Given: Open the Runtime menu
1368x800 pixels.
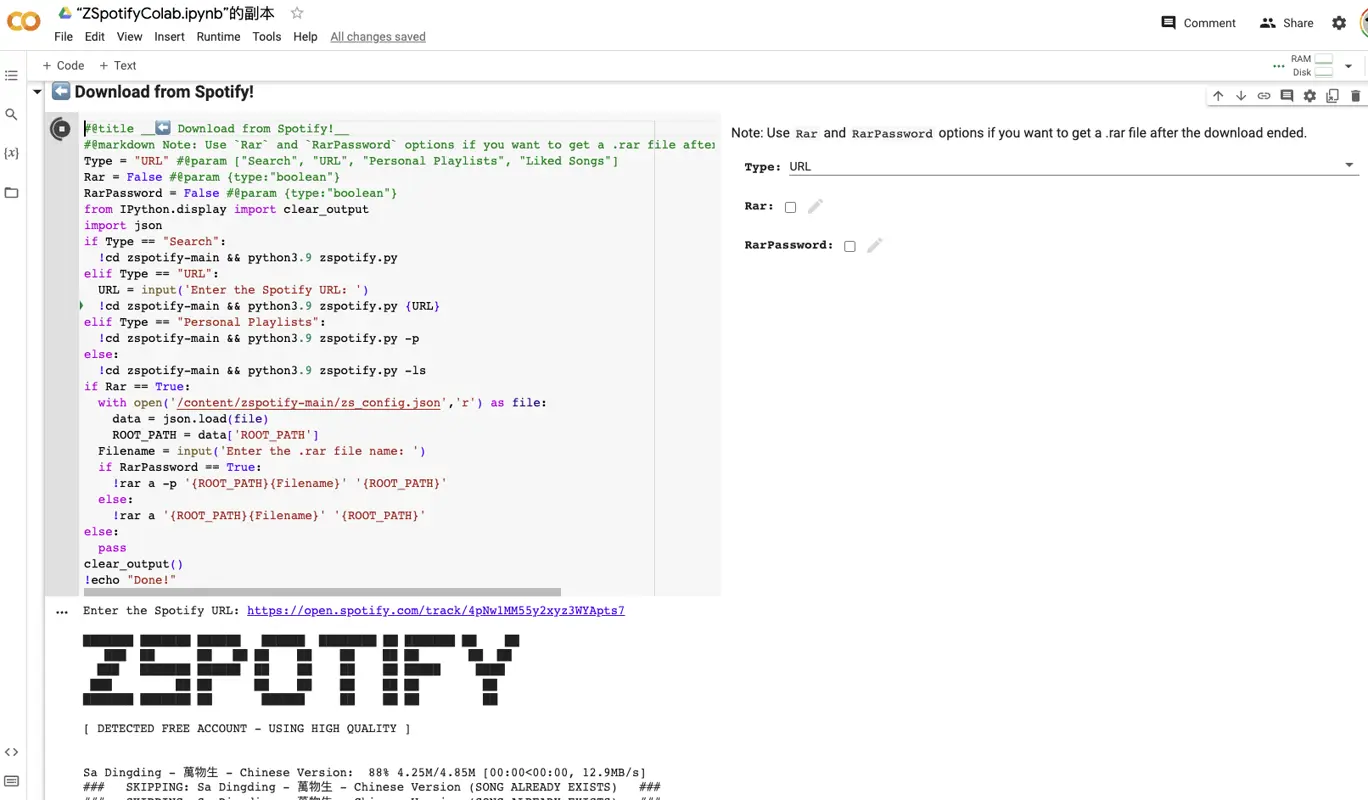Looking at the screenshot, I should 218,37.
